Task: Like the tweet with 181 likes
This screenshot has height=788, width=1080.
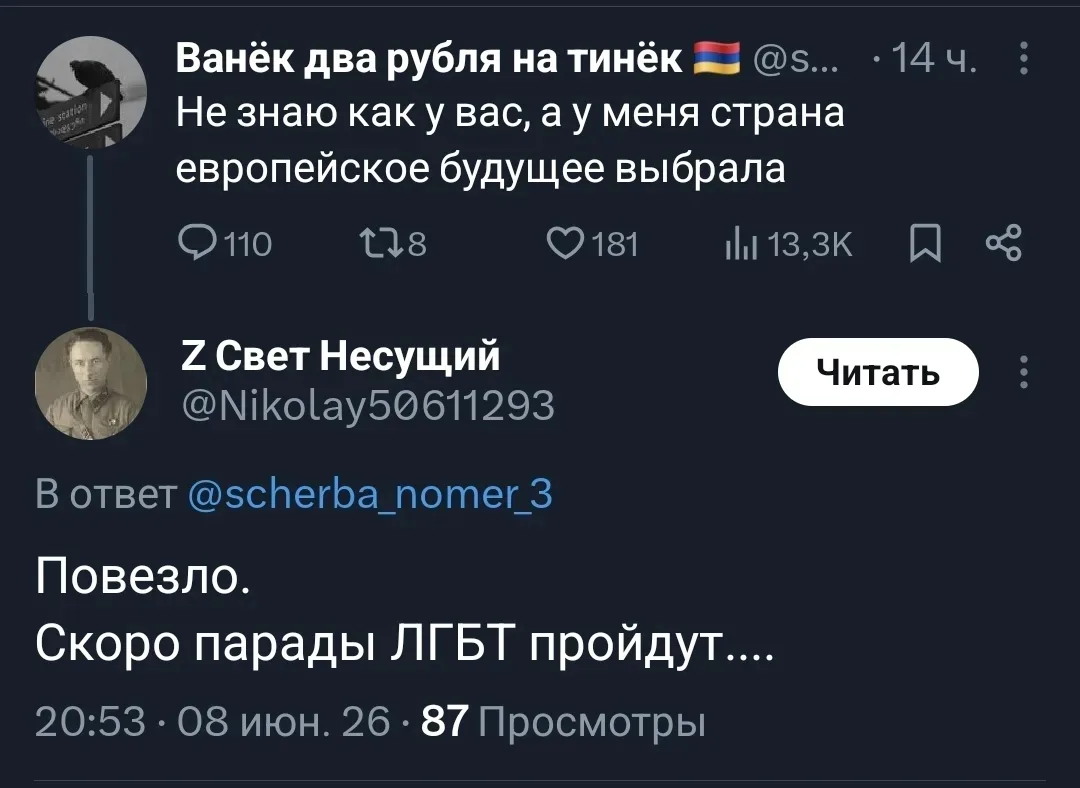Action: coord(592,244)
